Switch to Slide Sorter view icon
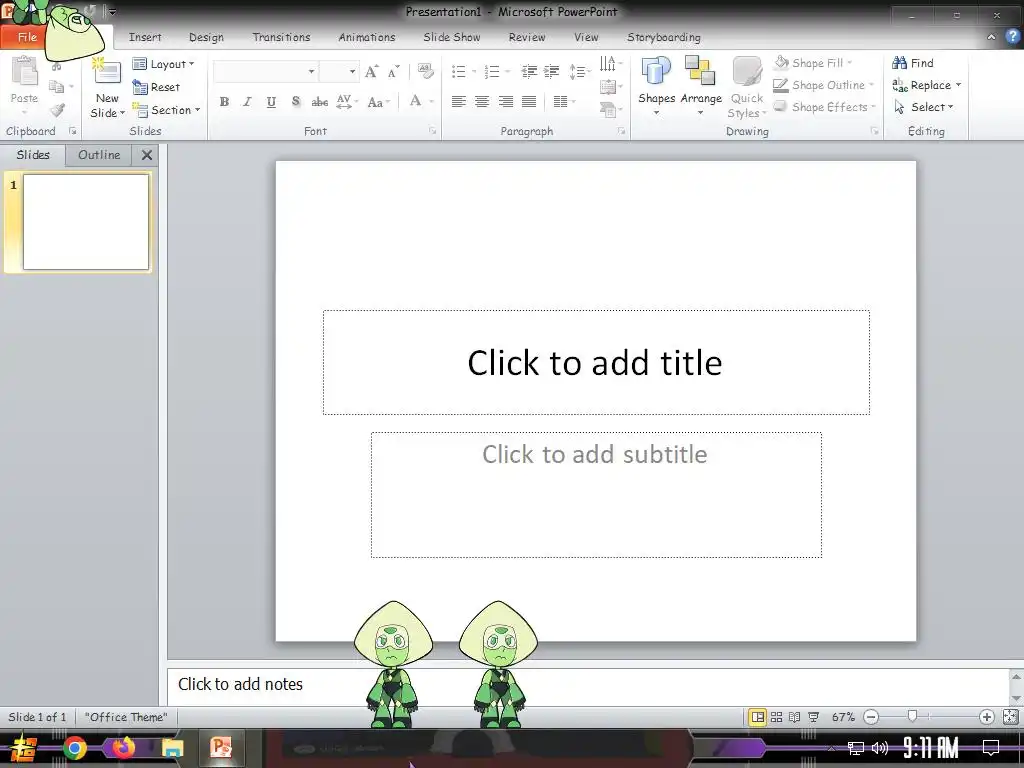Screen dimensions: 1024x768 (x=776, y=717)
